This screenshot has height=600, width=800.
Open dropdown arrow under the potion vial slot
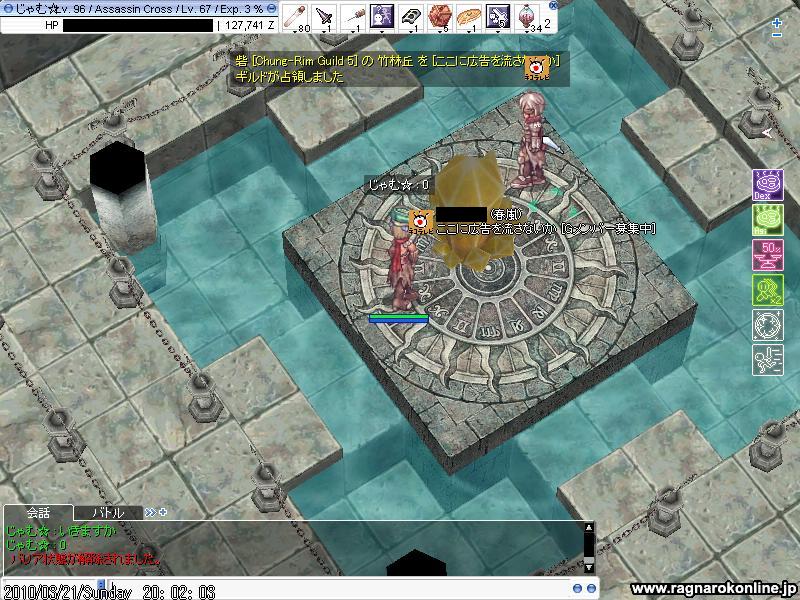296,31
